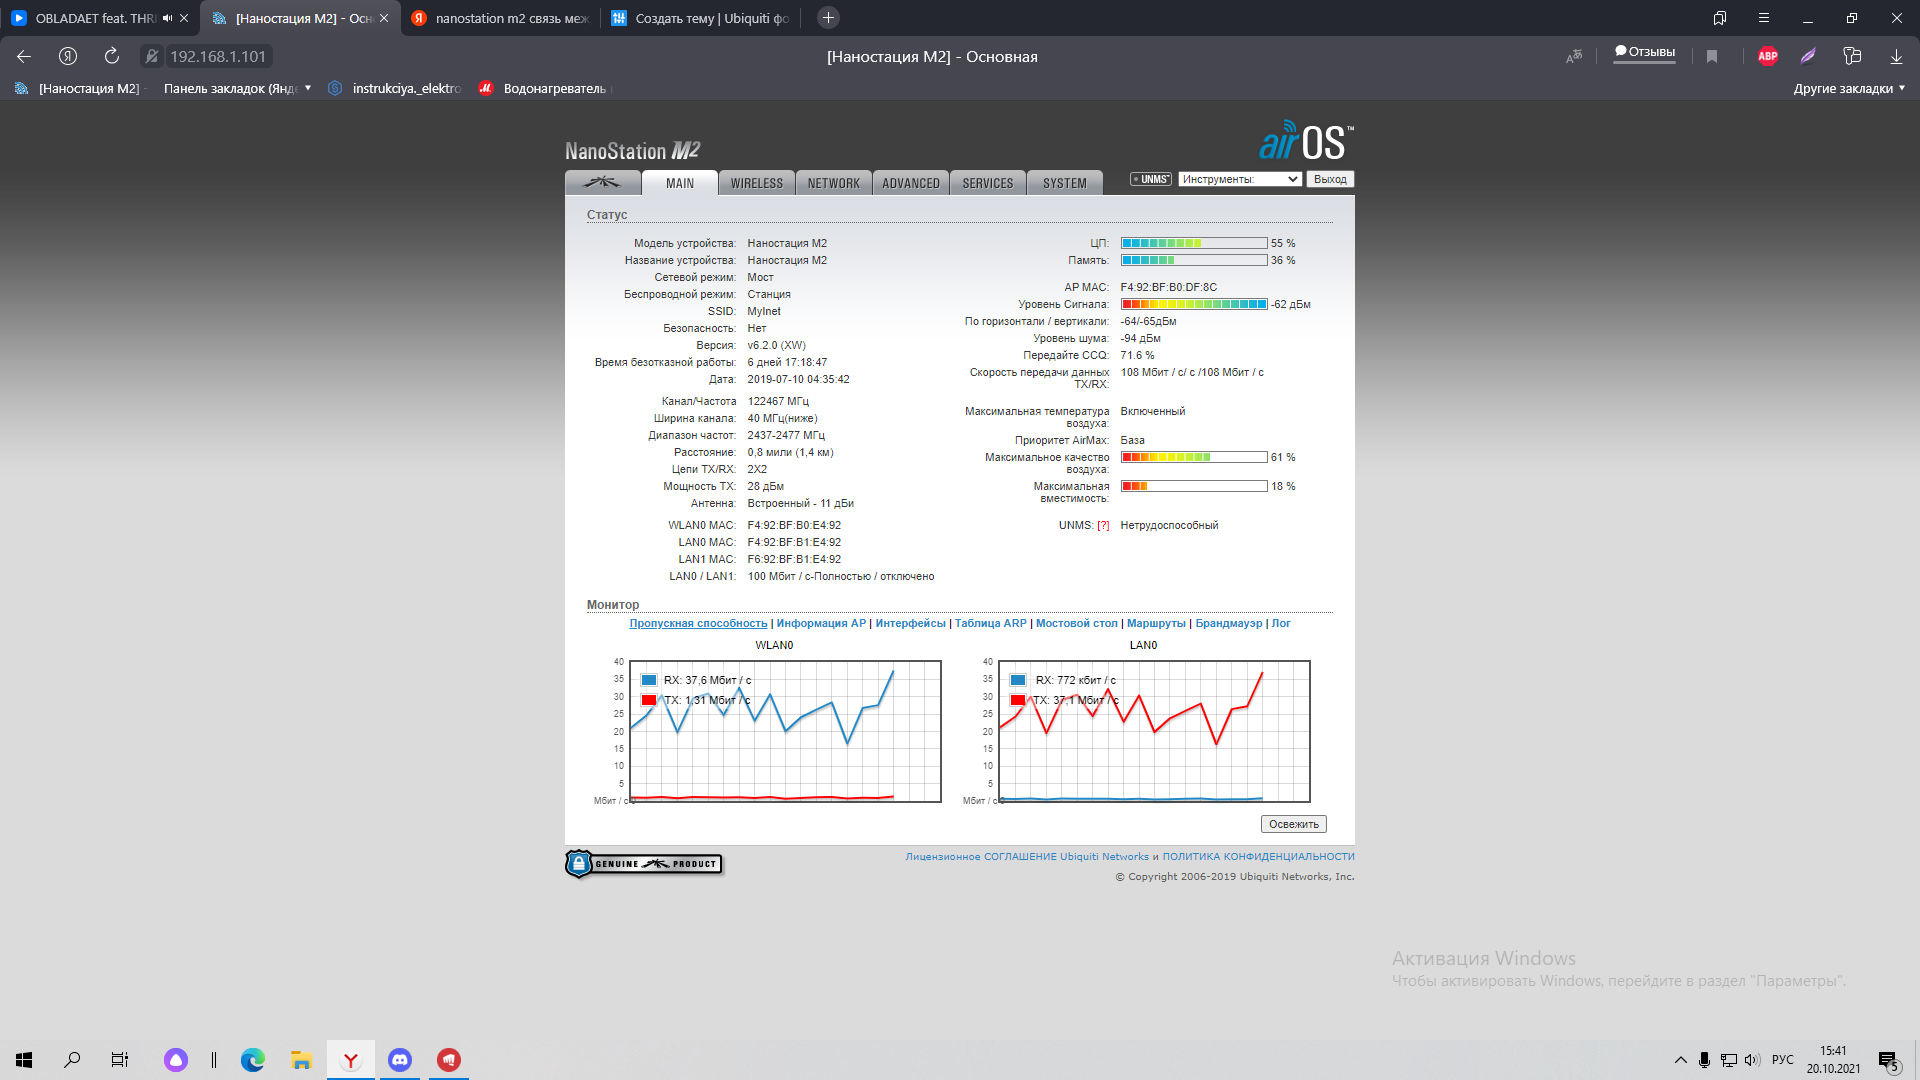Open Водонагреватель bookmark
1920x1080 pixels.
click(543, 89)
